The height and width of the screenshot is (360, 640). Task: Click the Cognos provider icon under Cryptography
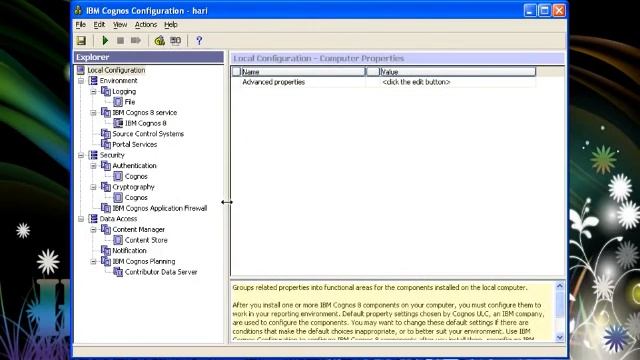(x=118, y=198)
